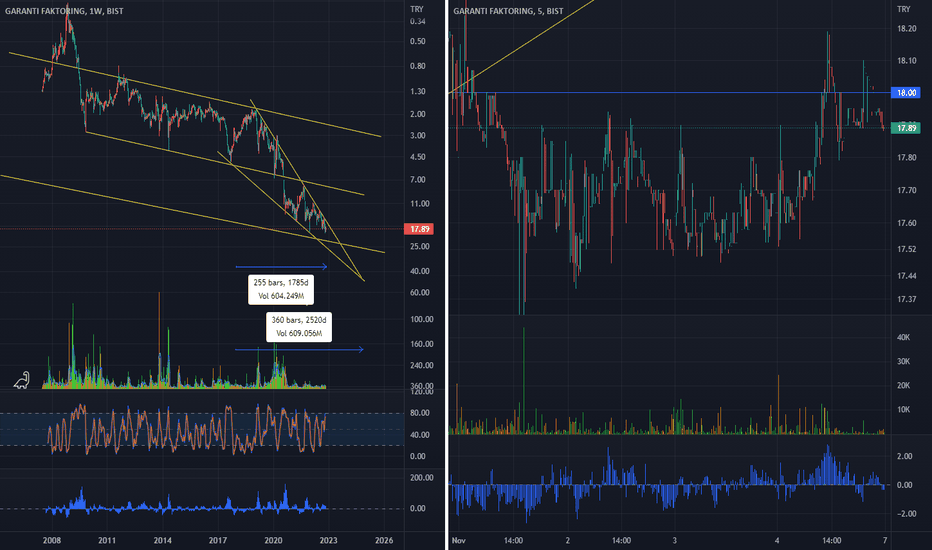Click 7.00 on the weekly price scale

point(418,180)
